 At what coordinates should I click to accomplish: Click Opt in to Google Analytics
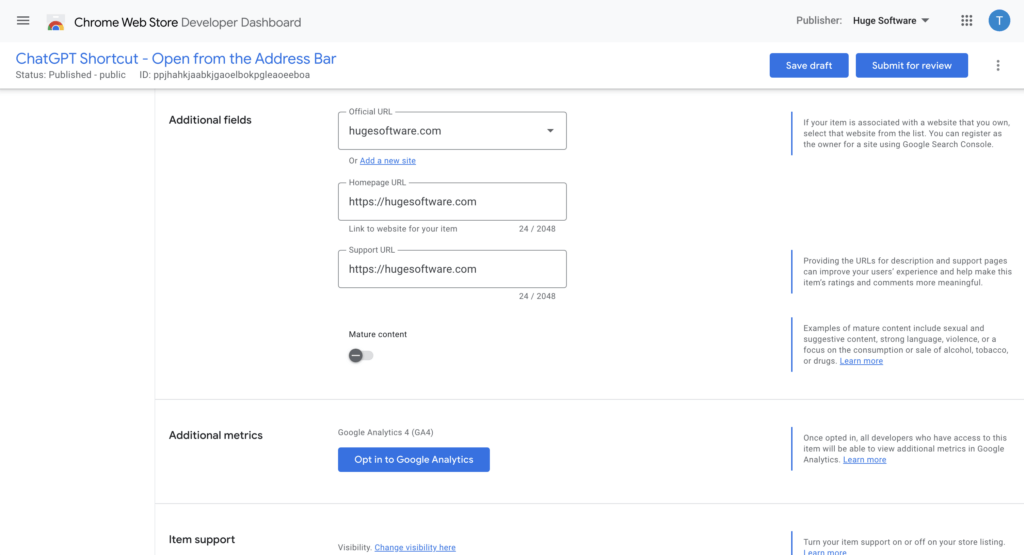413,460
